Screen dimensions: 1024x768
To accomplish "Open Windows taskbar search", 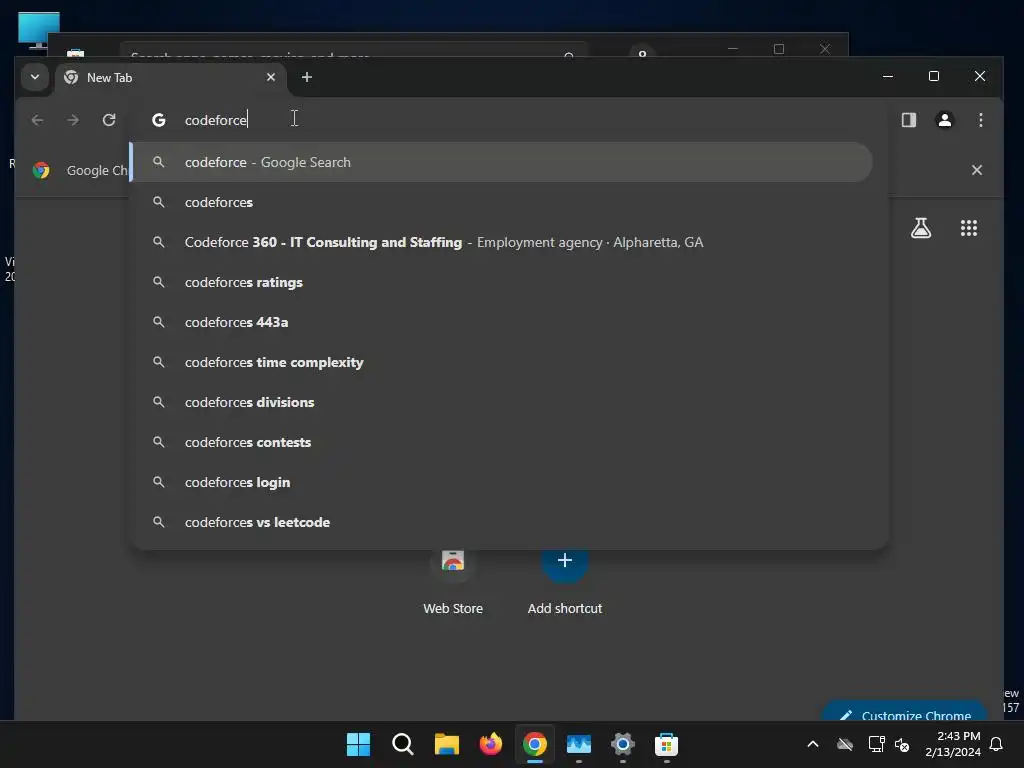I will click(402, 744).
